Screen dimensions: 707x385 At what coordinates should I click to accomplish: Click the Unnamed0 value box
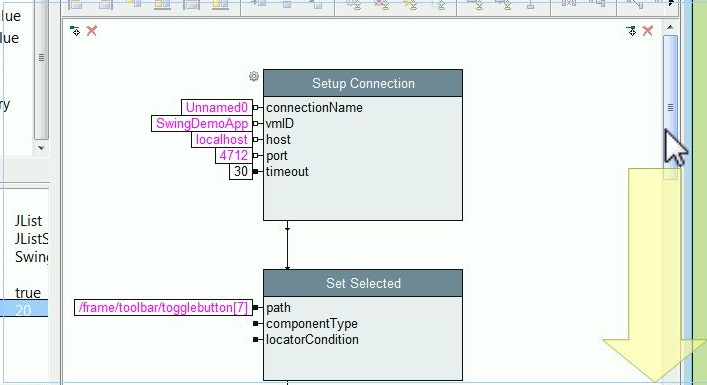(x=217, y=107)
